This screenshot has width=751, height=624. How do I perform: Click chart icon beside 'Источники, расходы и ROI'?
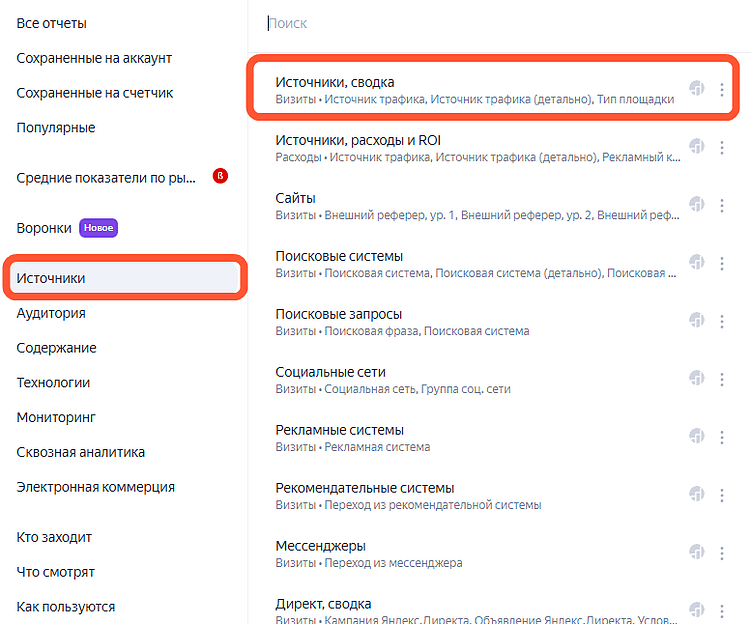tap(697, 147)
